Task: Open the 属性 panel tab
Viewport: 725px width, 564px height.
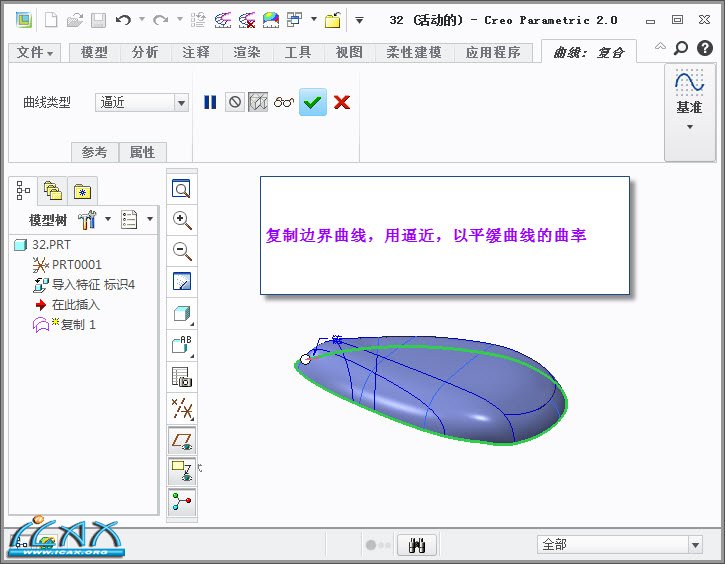Action: coord(143,152)
